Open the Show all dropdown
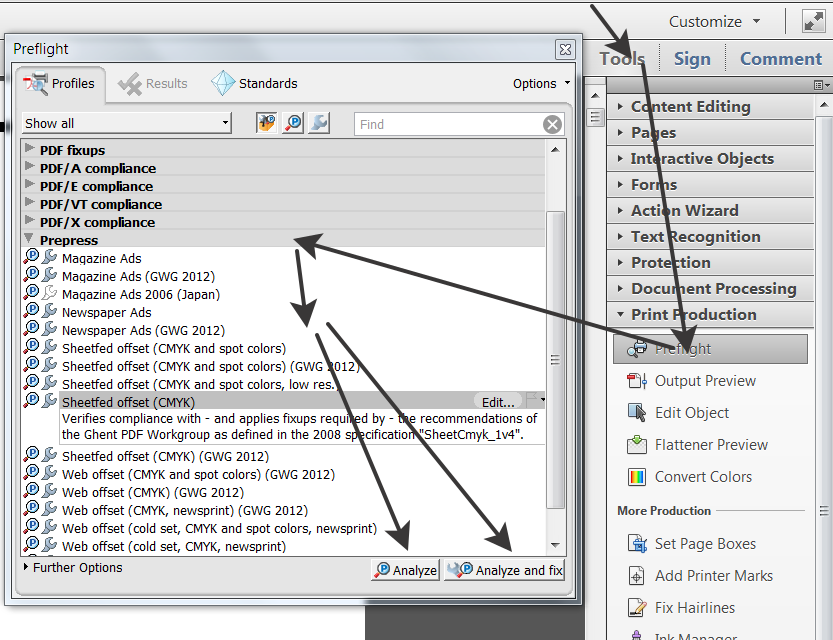Image resolution: width=833 pixels, height=640 pixels. pyautogui.click(x=126, y=123)
